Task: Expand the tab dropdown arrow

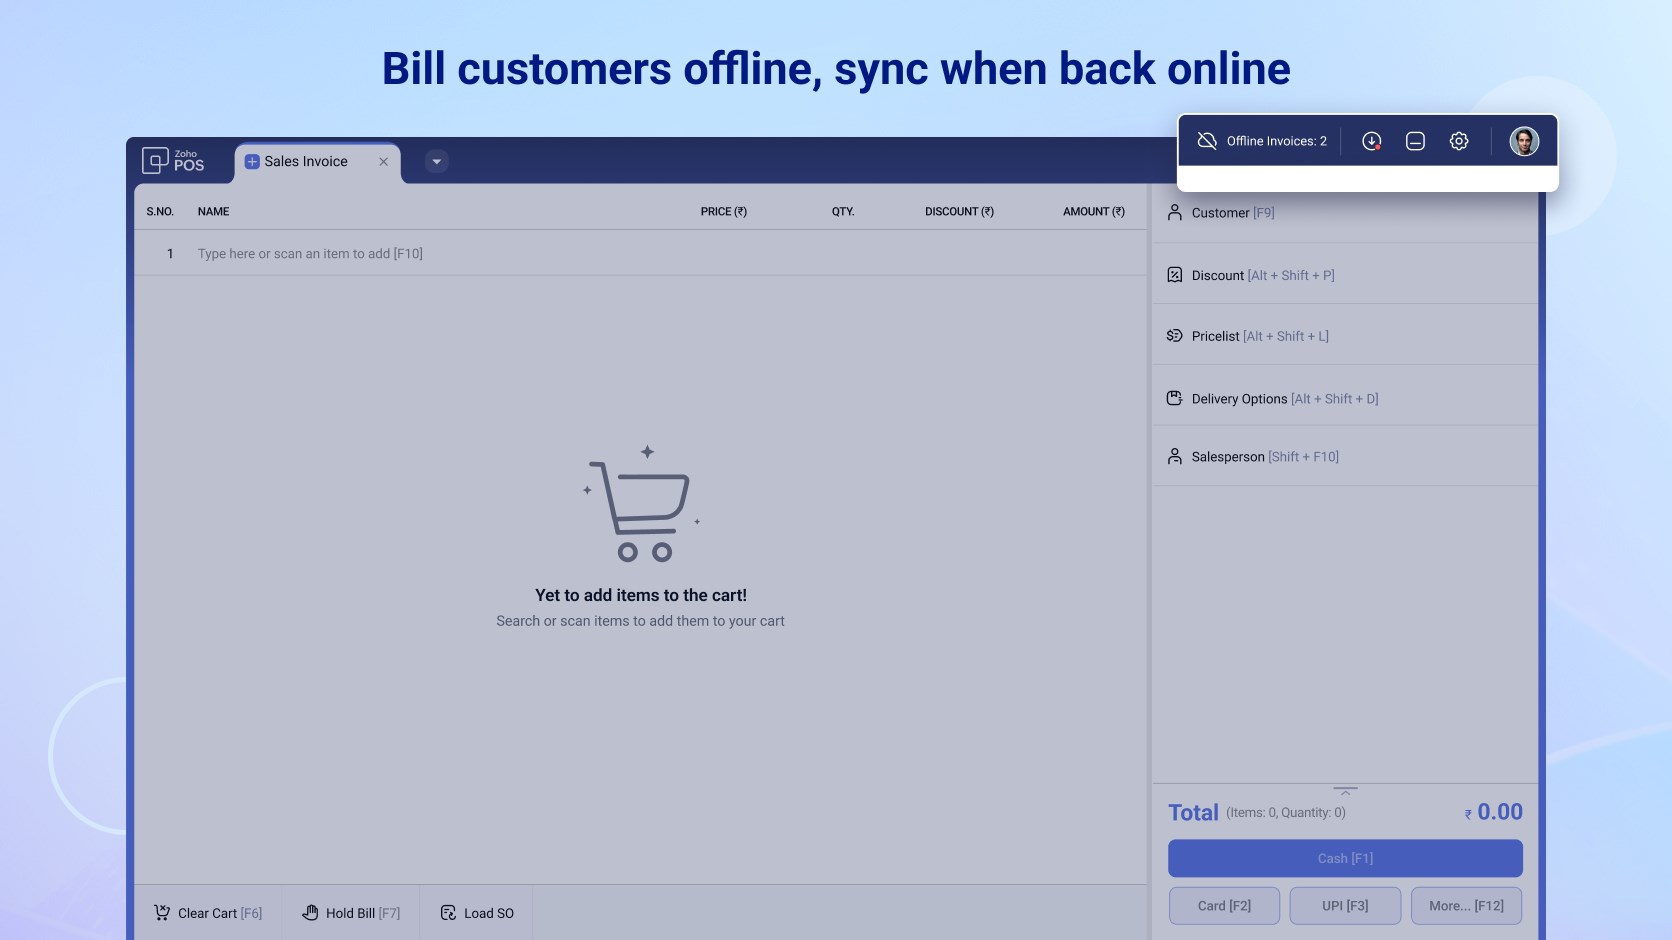Action: click(436, 161)
